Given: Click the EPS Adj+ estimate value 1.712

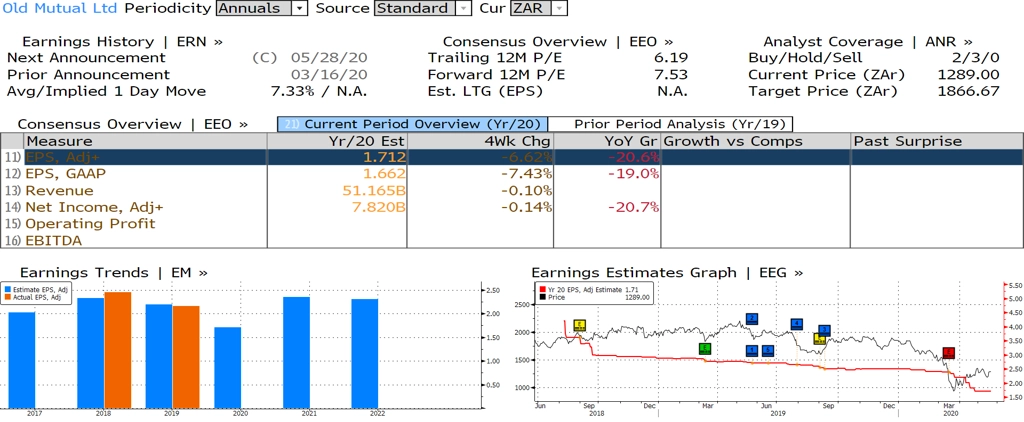Looking at the screenshot, I should coord(385,157).
